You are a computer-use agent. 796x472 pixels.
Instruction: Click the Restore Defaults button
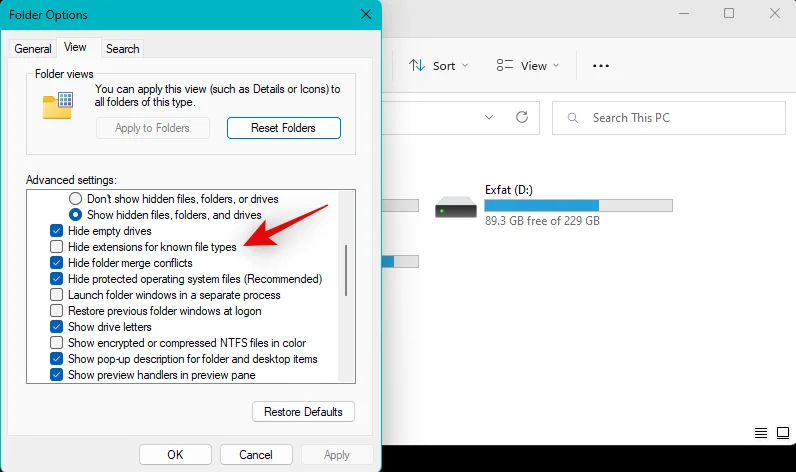303,412
